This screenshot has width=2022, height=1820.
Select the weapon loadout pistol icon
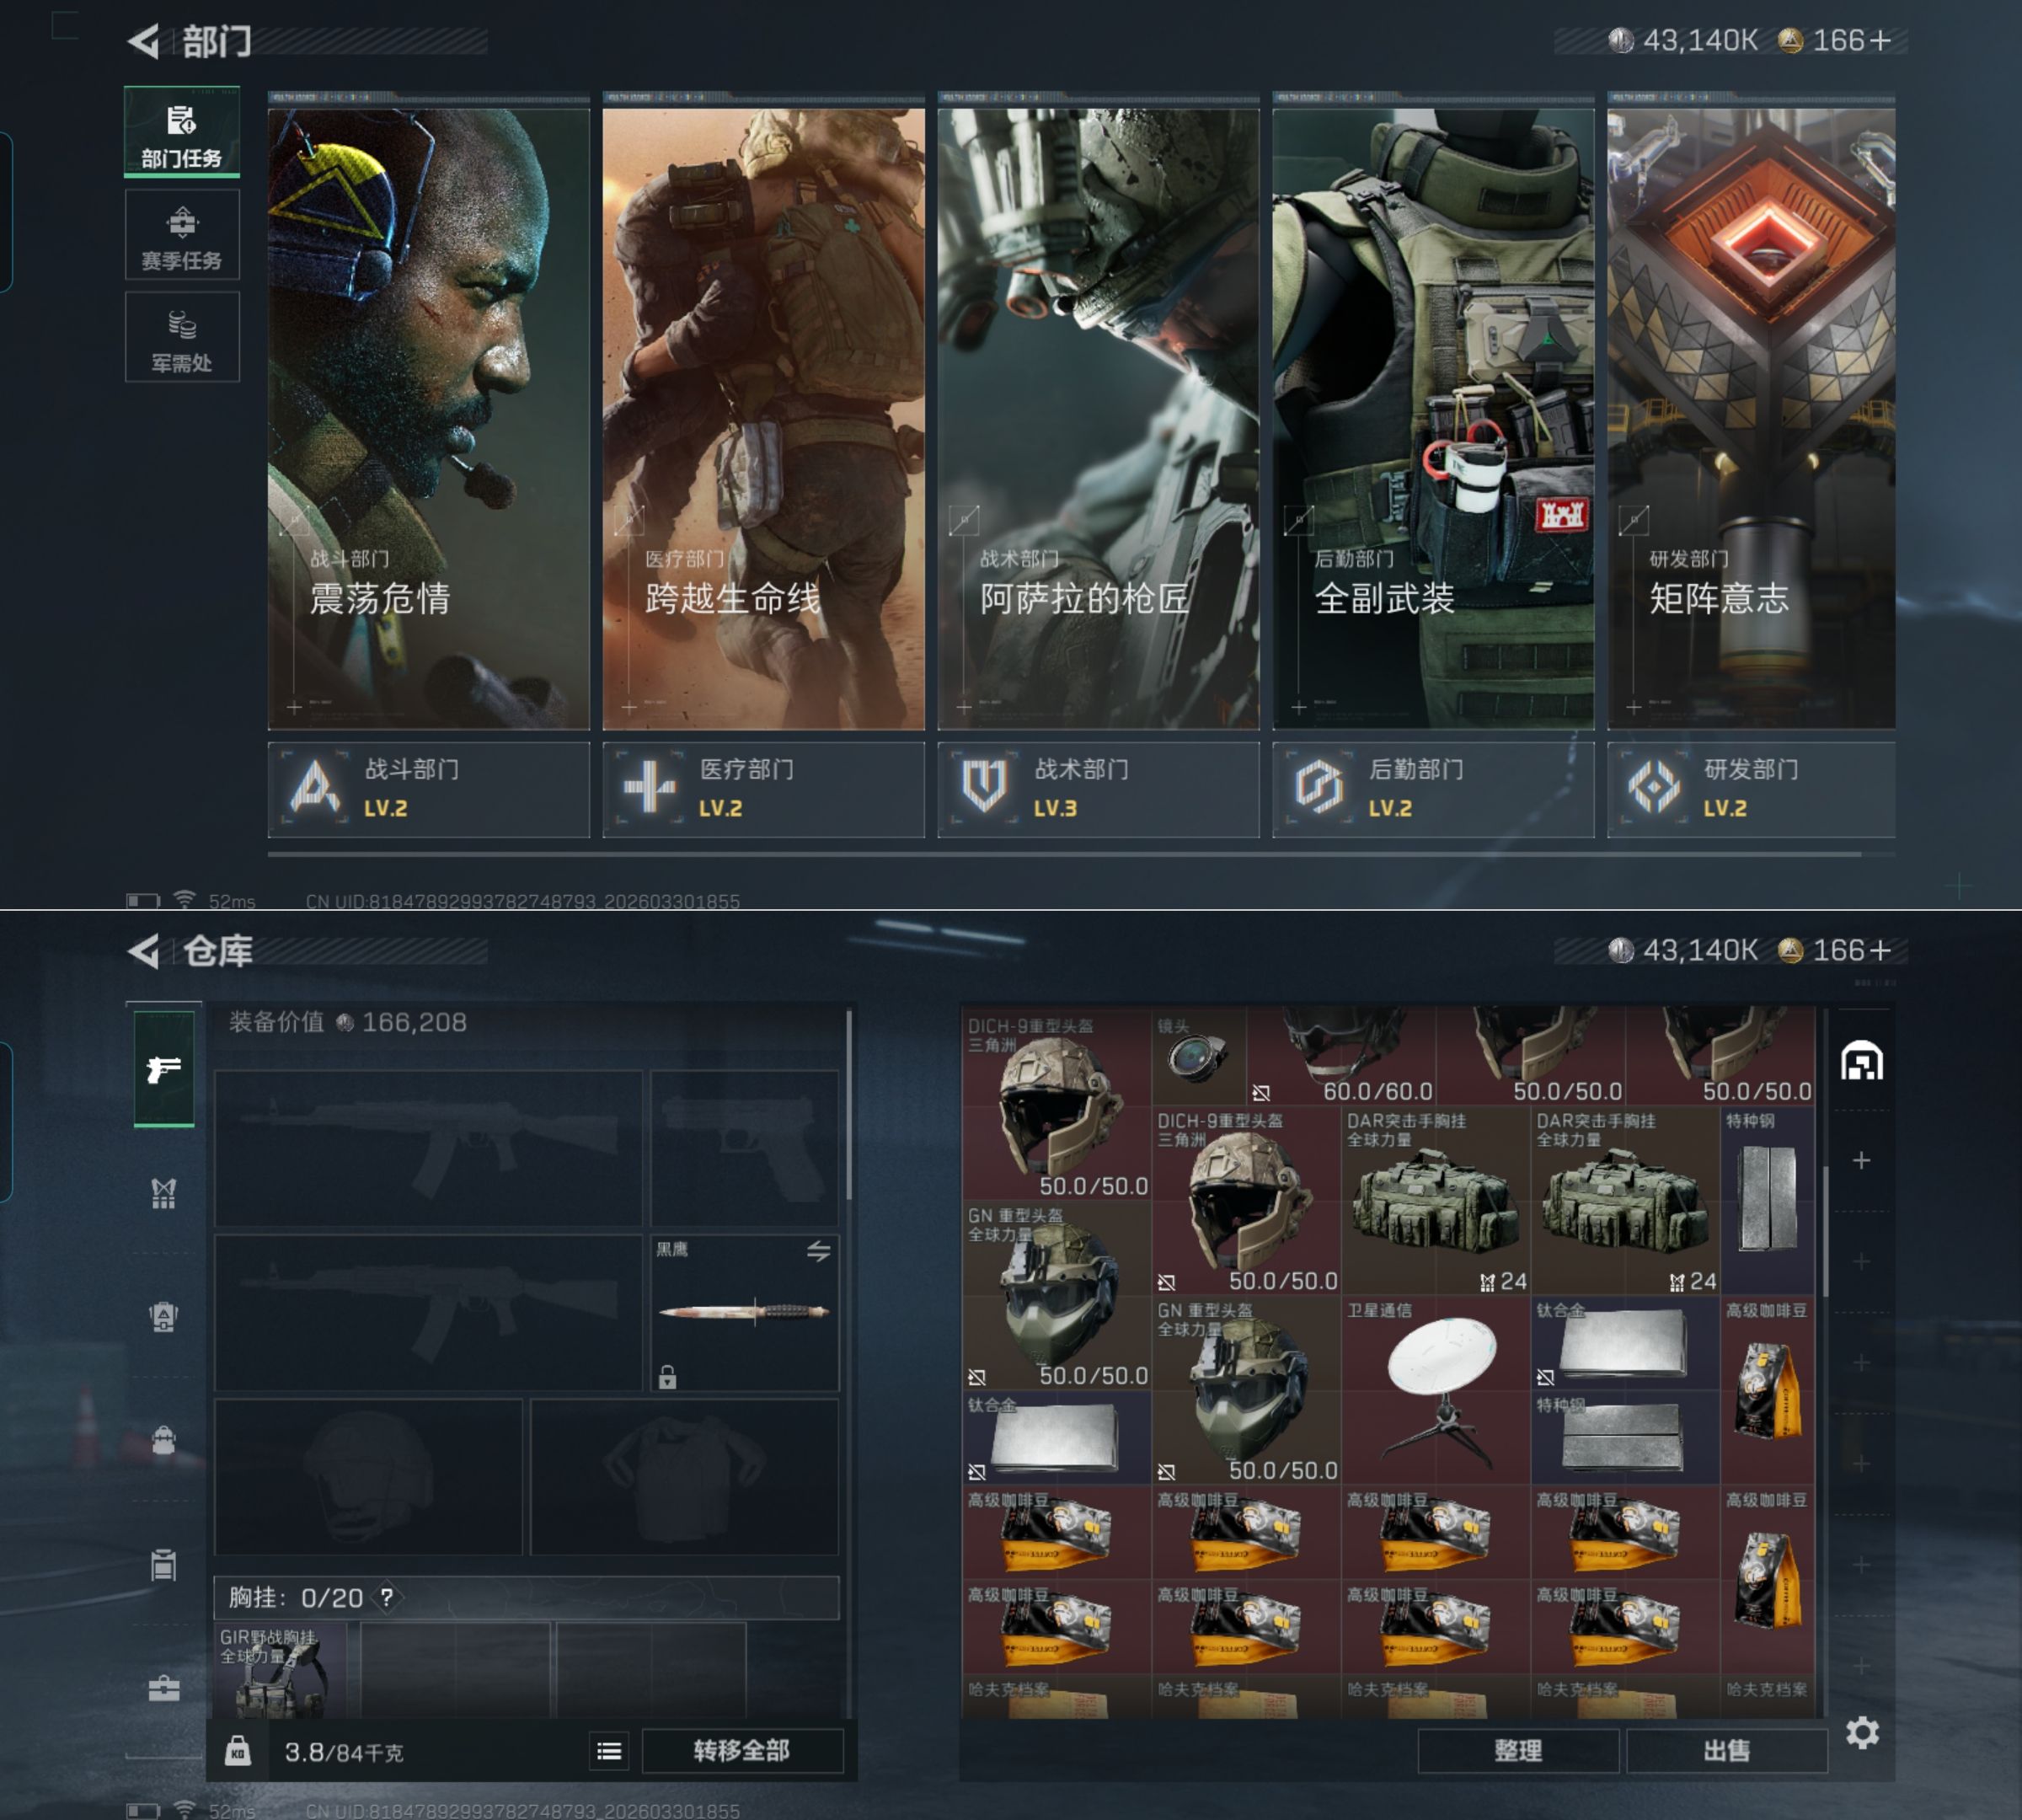click(164, 1069)
